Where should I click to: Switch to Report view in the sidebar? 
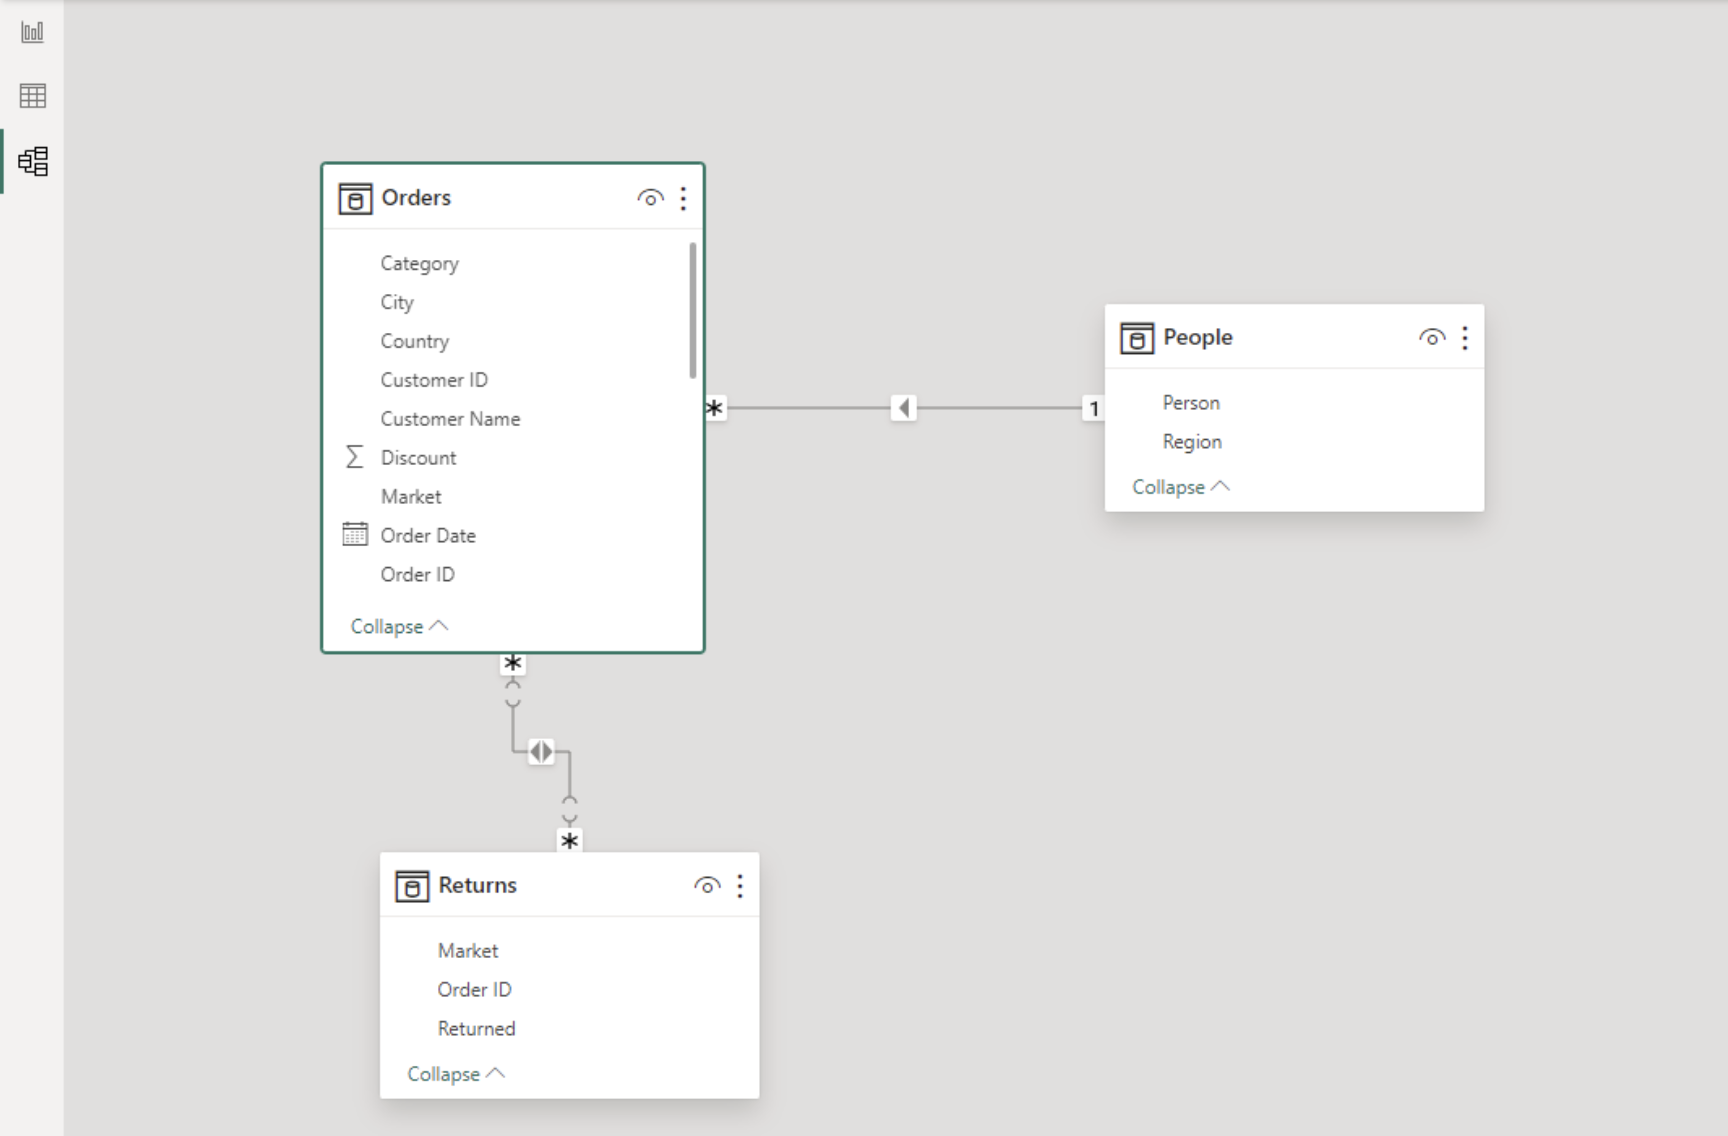(33, 31)
